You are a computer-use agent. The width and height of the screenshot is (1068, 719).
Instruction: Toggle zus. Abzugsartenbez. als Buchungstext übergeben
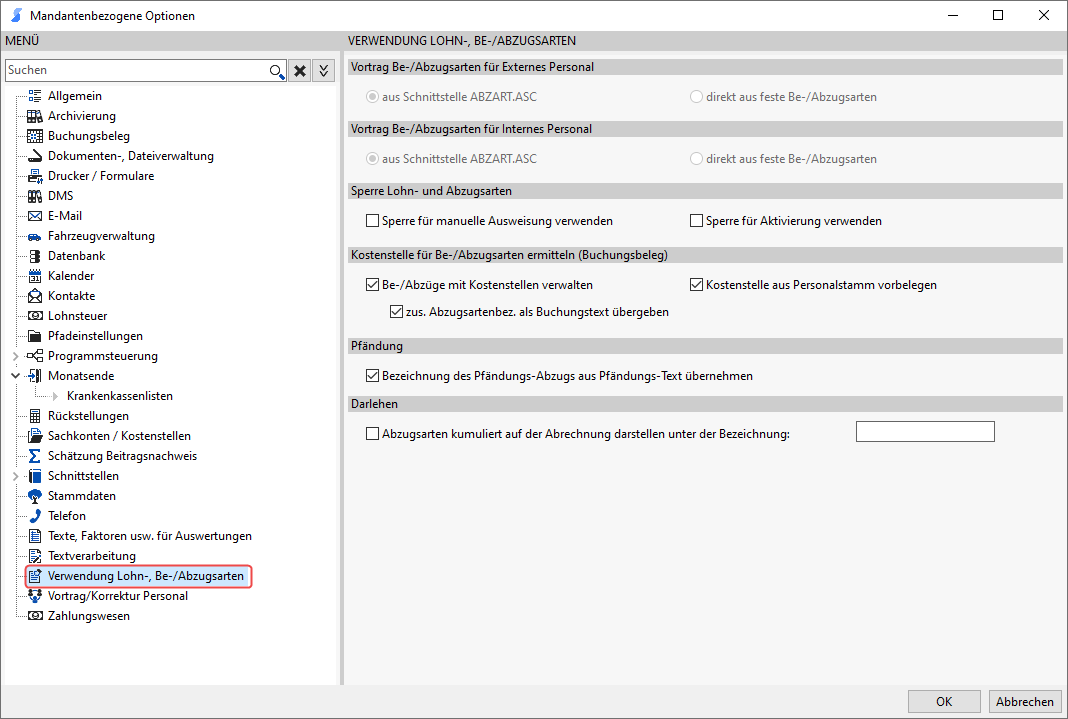click(x=396, y=312)
